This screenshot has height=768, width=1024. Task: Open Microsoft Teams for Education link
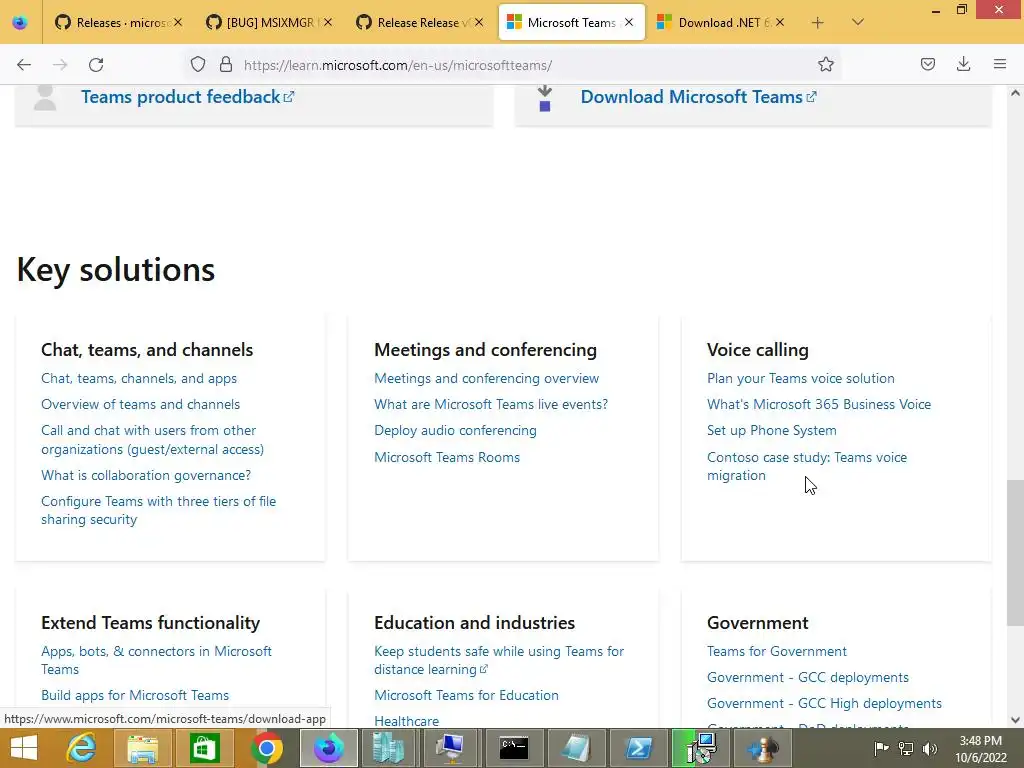coord(466,695)
